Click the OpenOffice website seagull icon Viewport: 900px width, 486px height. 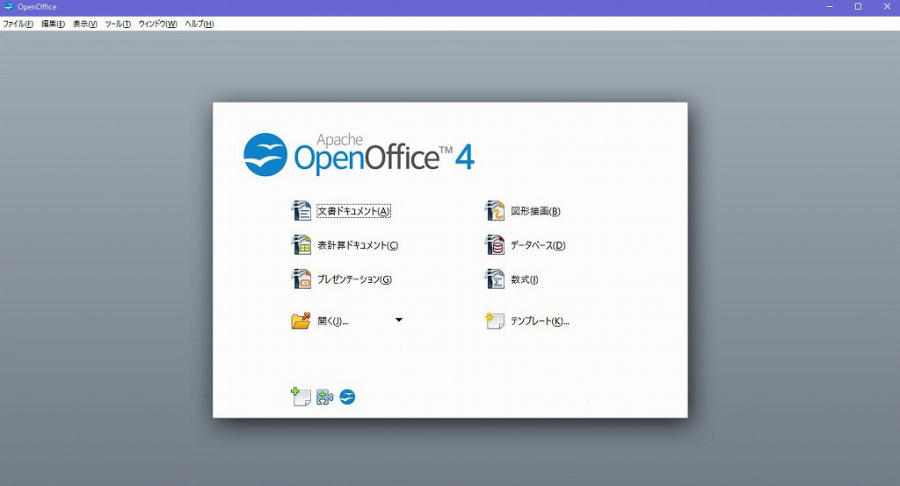[347, 397]
